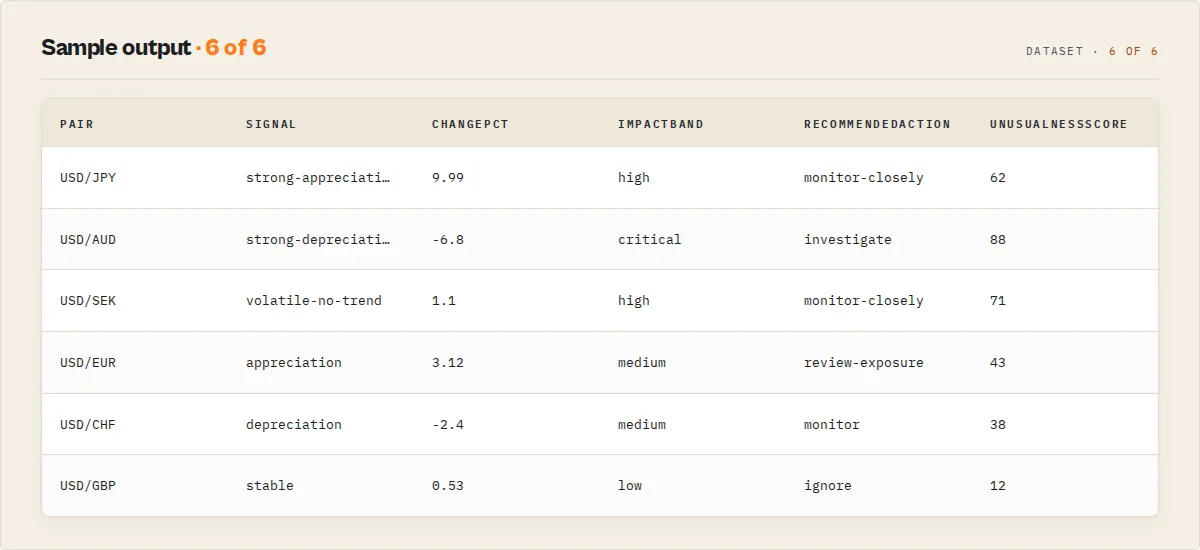
Task: Select unusualness score 38
Action: (998, 424)
